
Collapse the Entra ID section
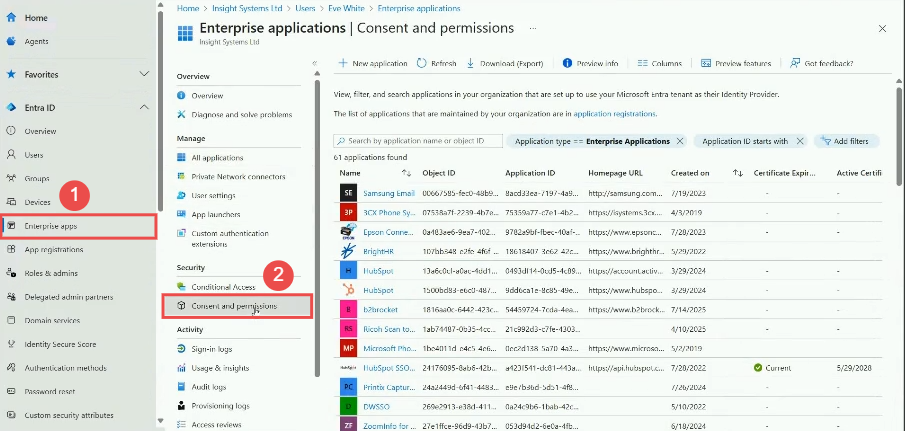(144, 107)
